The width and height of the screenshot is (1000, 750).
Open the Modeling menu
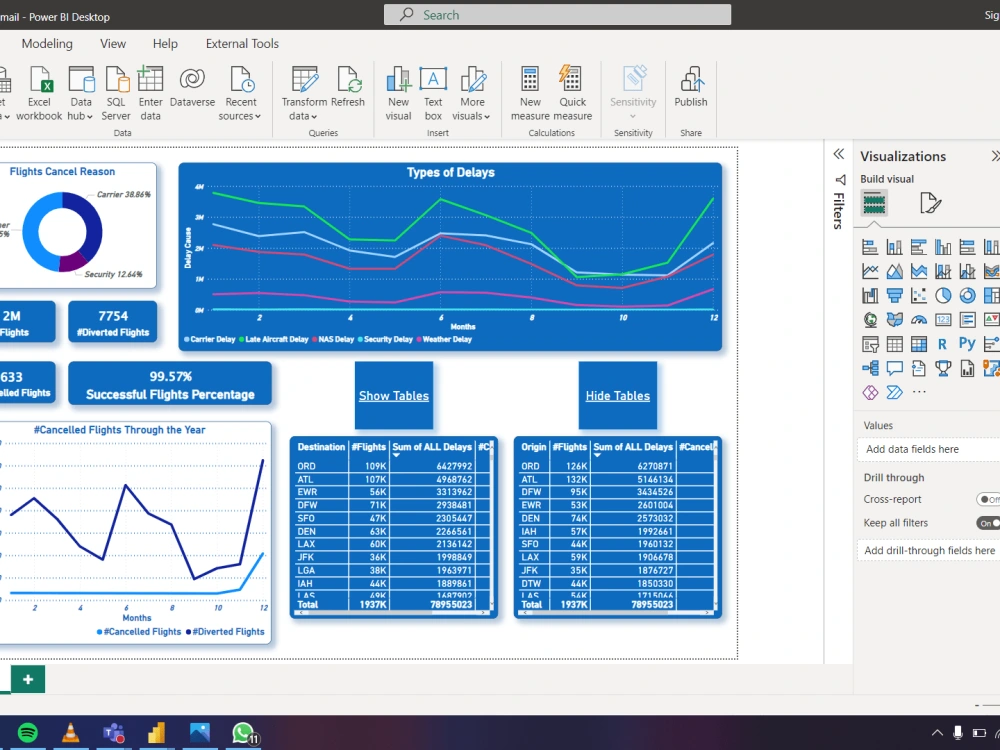pyautogui.click(x=46, y=44)
